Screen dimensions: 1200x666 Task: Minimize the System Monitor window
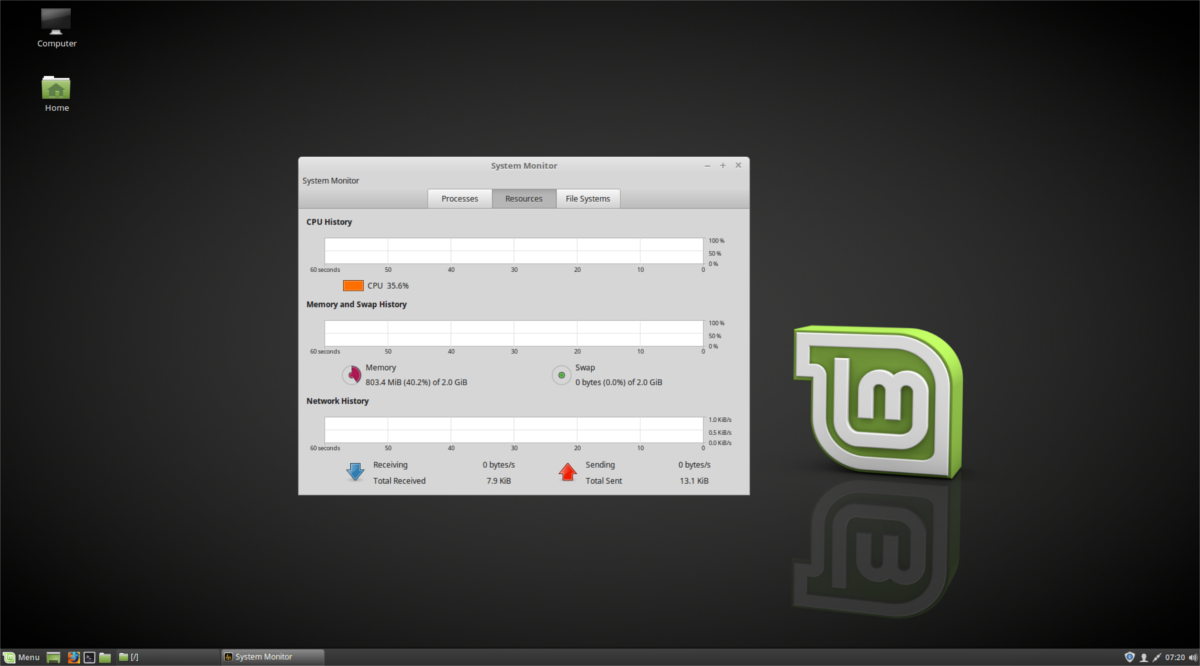tap(707, 165)
